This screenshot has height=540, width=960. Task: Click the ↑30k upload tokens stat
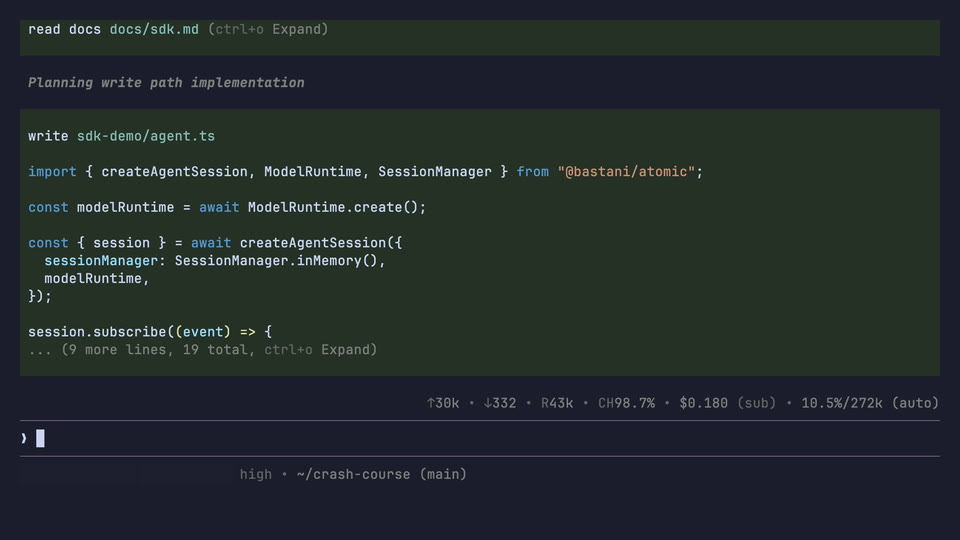click(x=443, y=403)
